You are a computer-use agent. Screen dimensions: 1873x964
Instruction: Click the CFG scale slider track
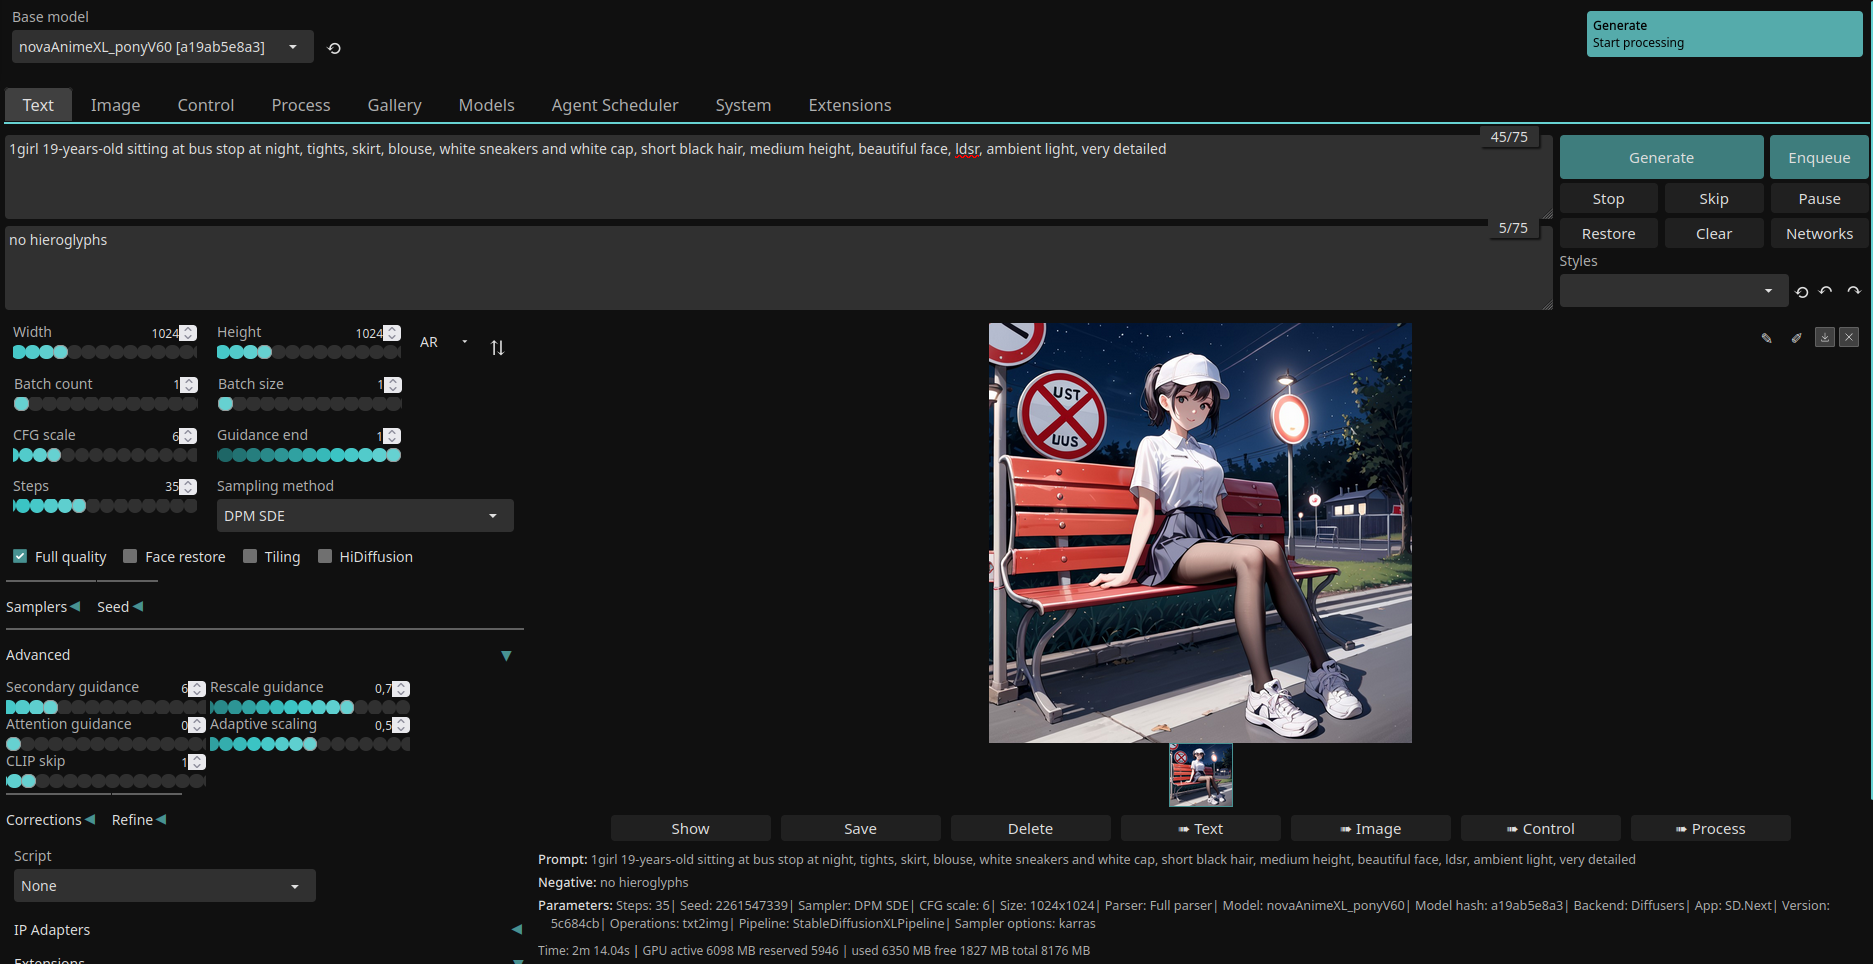tap(104, 455)
